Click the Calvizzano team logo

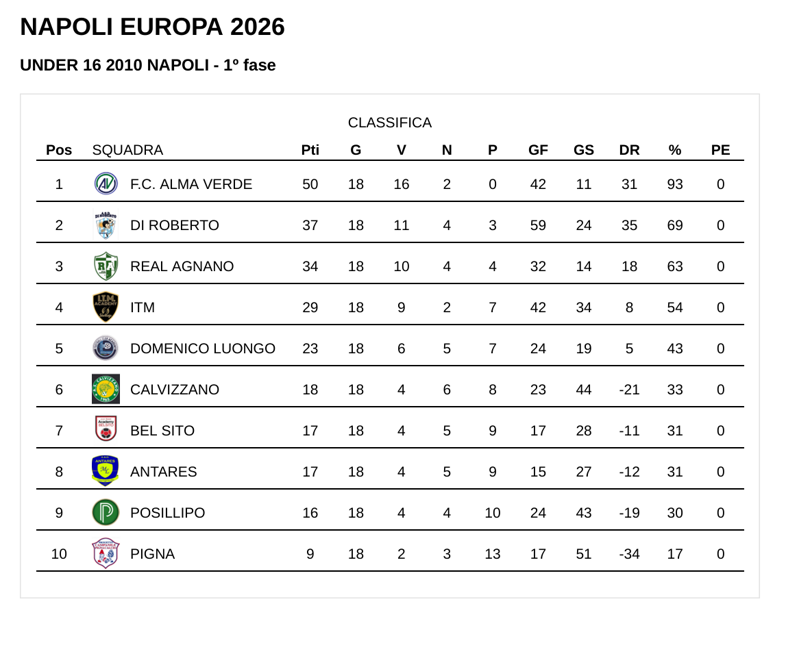(x=105, y=389)
